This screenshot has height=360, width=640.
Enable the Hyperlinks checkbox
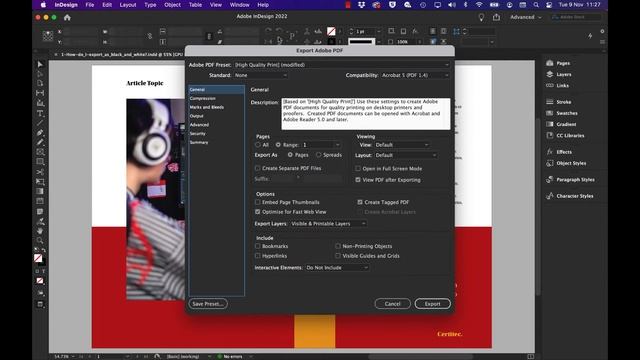(x=258, y=256)
